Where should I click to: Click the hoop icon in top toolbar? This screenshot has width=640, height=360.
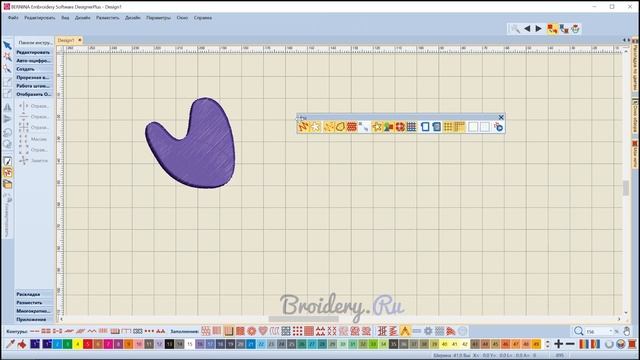[576, 29]
